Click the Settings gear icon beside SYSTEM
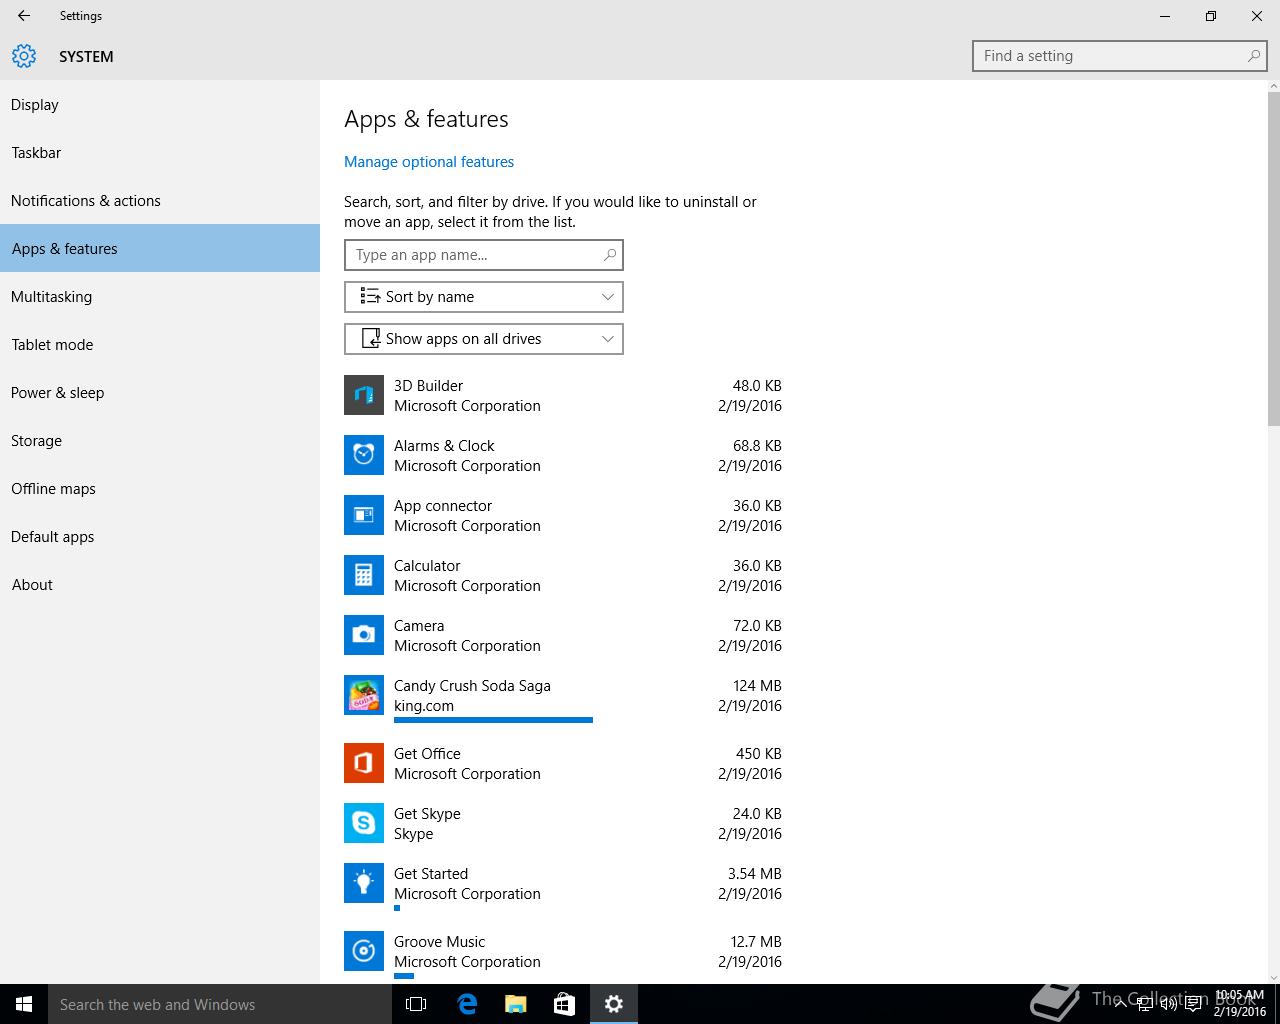This screenshot has width=1280, height=1024. click(x=24, y=56)
